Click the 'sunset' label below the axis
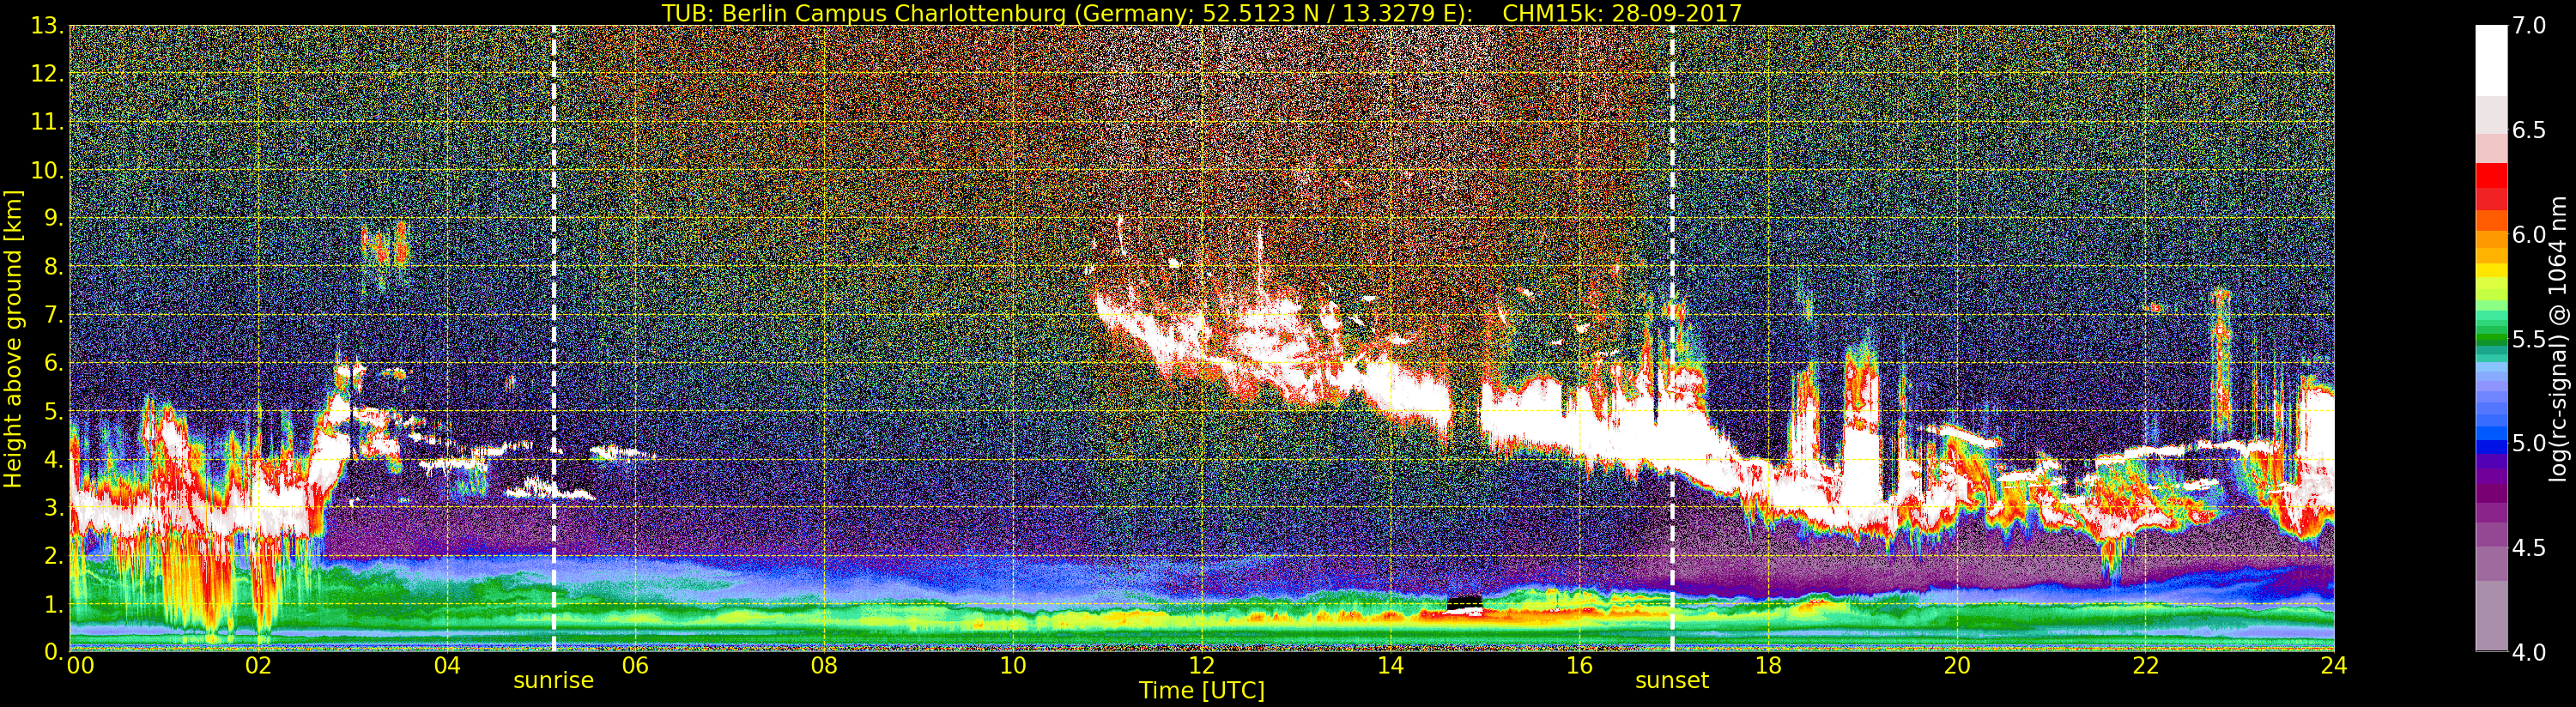2576x707 pixels. click(x=1671, y=681)
